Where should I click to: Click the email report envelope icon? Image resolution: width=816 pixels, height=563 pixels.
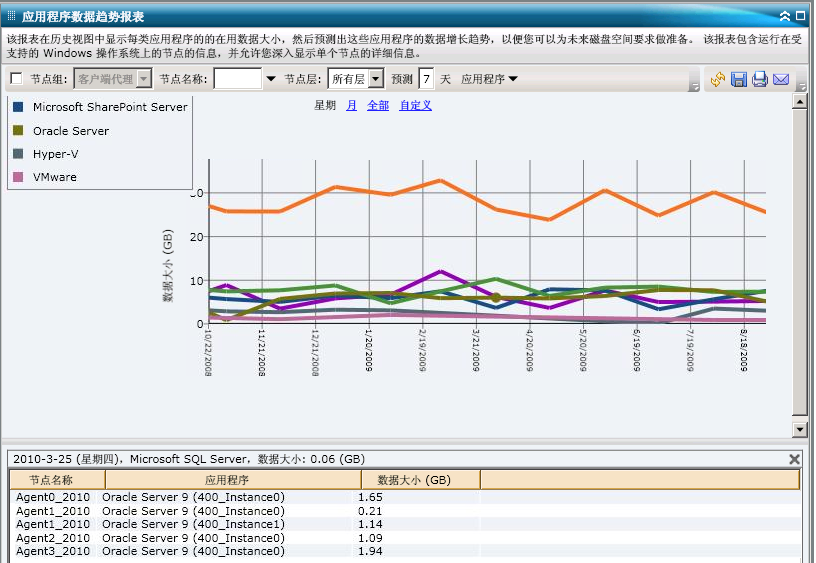click(x=781, y=79)
